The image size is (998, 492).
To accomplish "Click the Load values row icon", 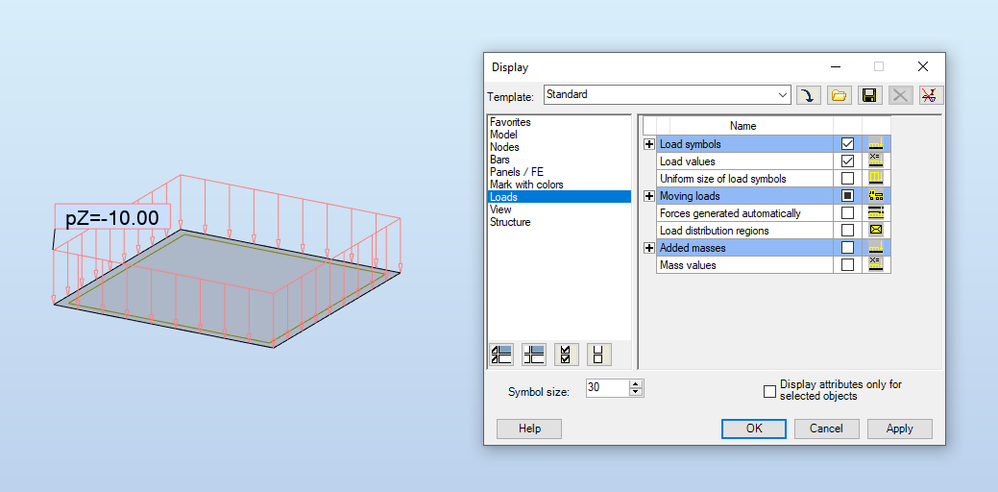I will click(876, 161).
